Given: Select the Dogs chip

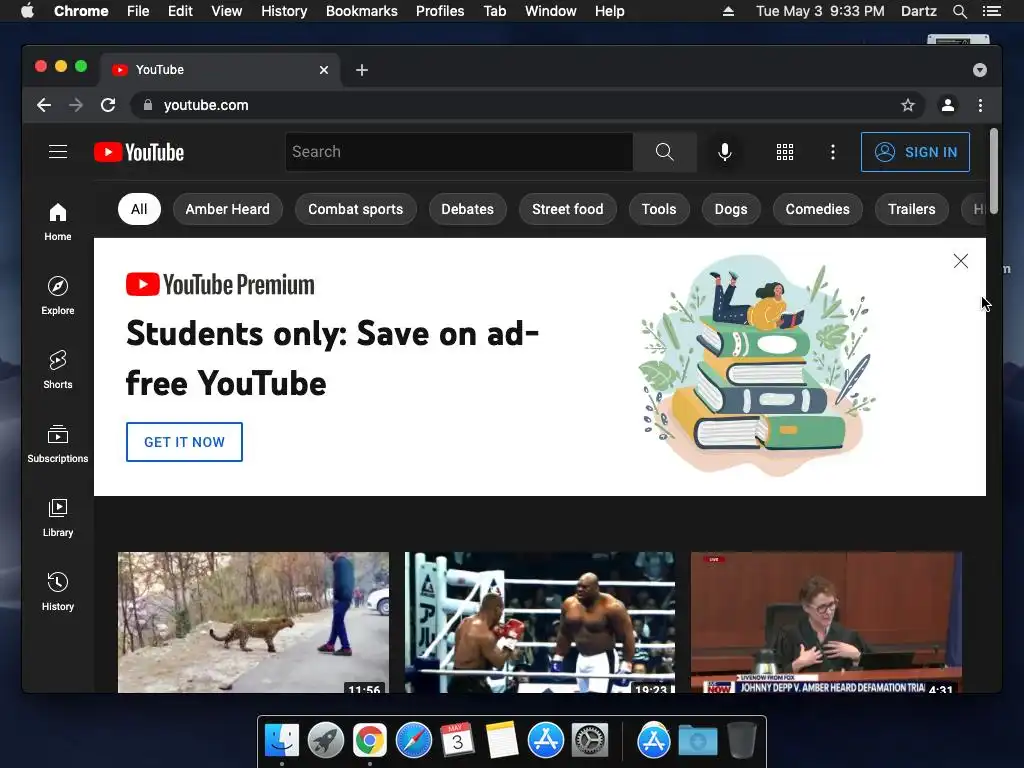Looking at the screenshot, I should [731, 209].
